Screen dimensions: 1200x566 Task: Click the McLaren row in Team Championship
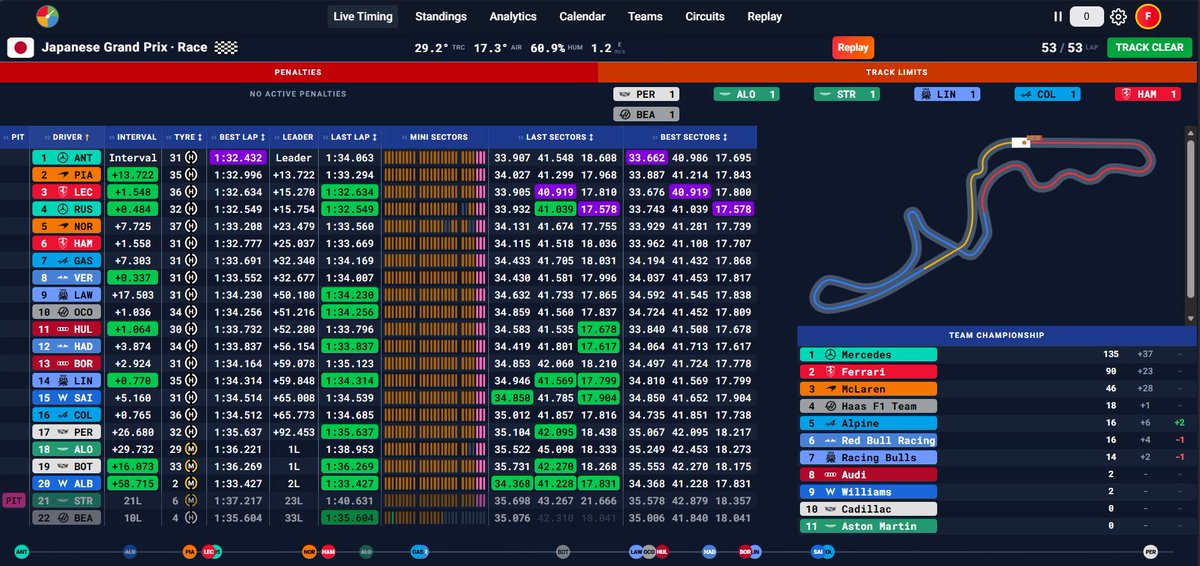pyautogui.click(x=995, y=389)
